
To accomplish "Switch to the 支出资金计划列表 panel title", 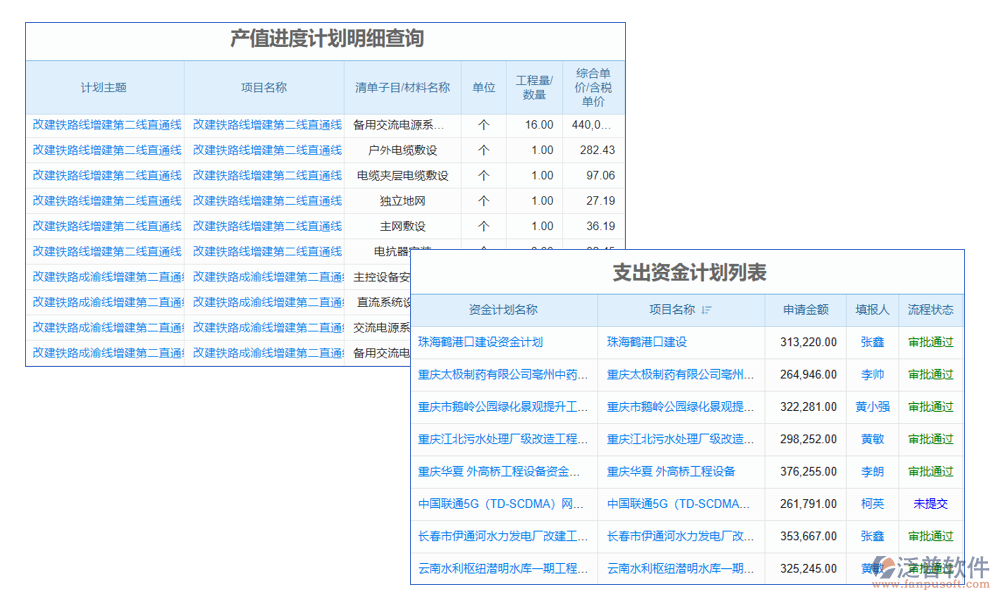I will coord(693,273).
